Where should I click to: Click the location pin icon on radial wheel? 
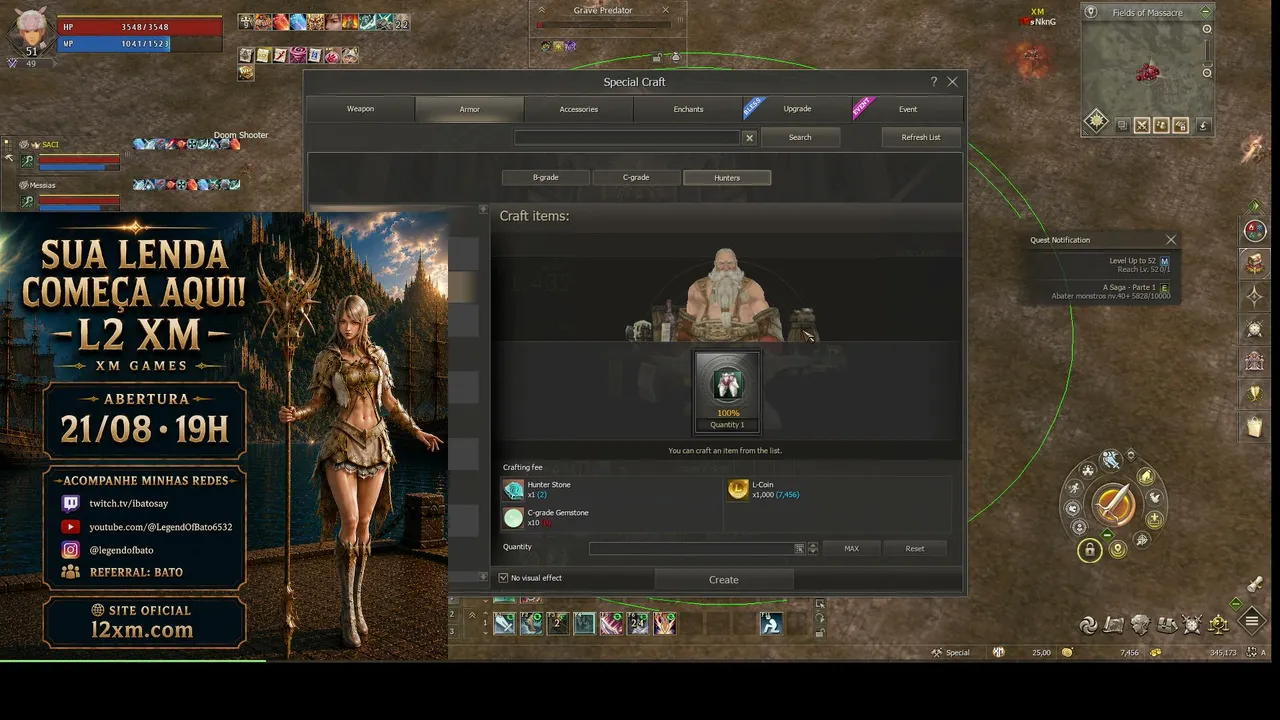point(1118,549)
